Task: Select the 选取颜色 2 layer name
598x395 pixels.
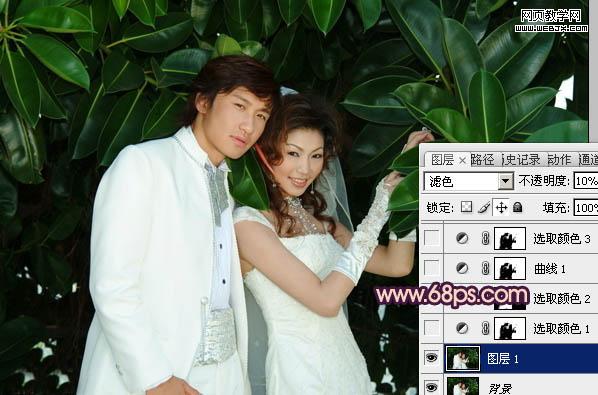Action: [x=562, y=298]
